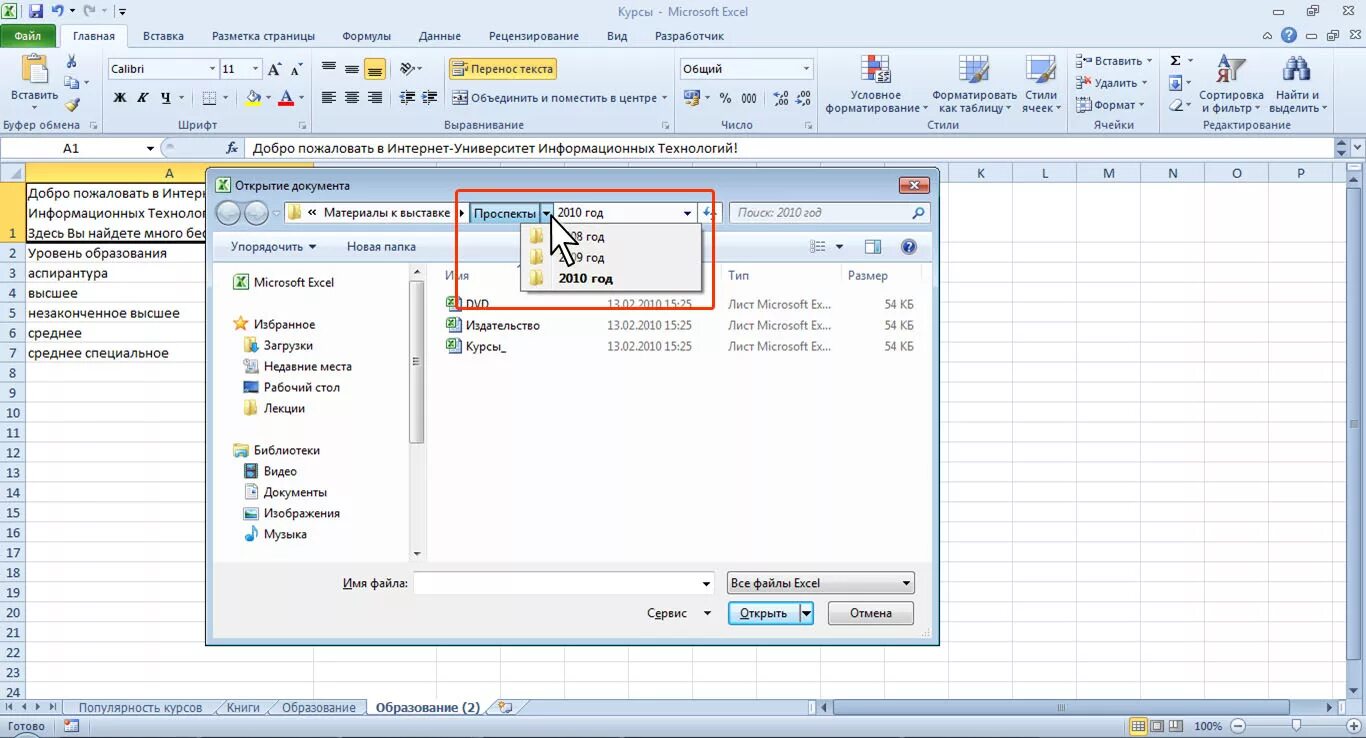The width and height of the screenshot is (1366, 738).
Task: Switch to the Рецензирование tab
Action: (534, 36)
